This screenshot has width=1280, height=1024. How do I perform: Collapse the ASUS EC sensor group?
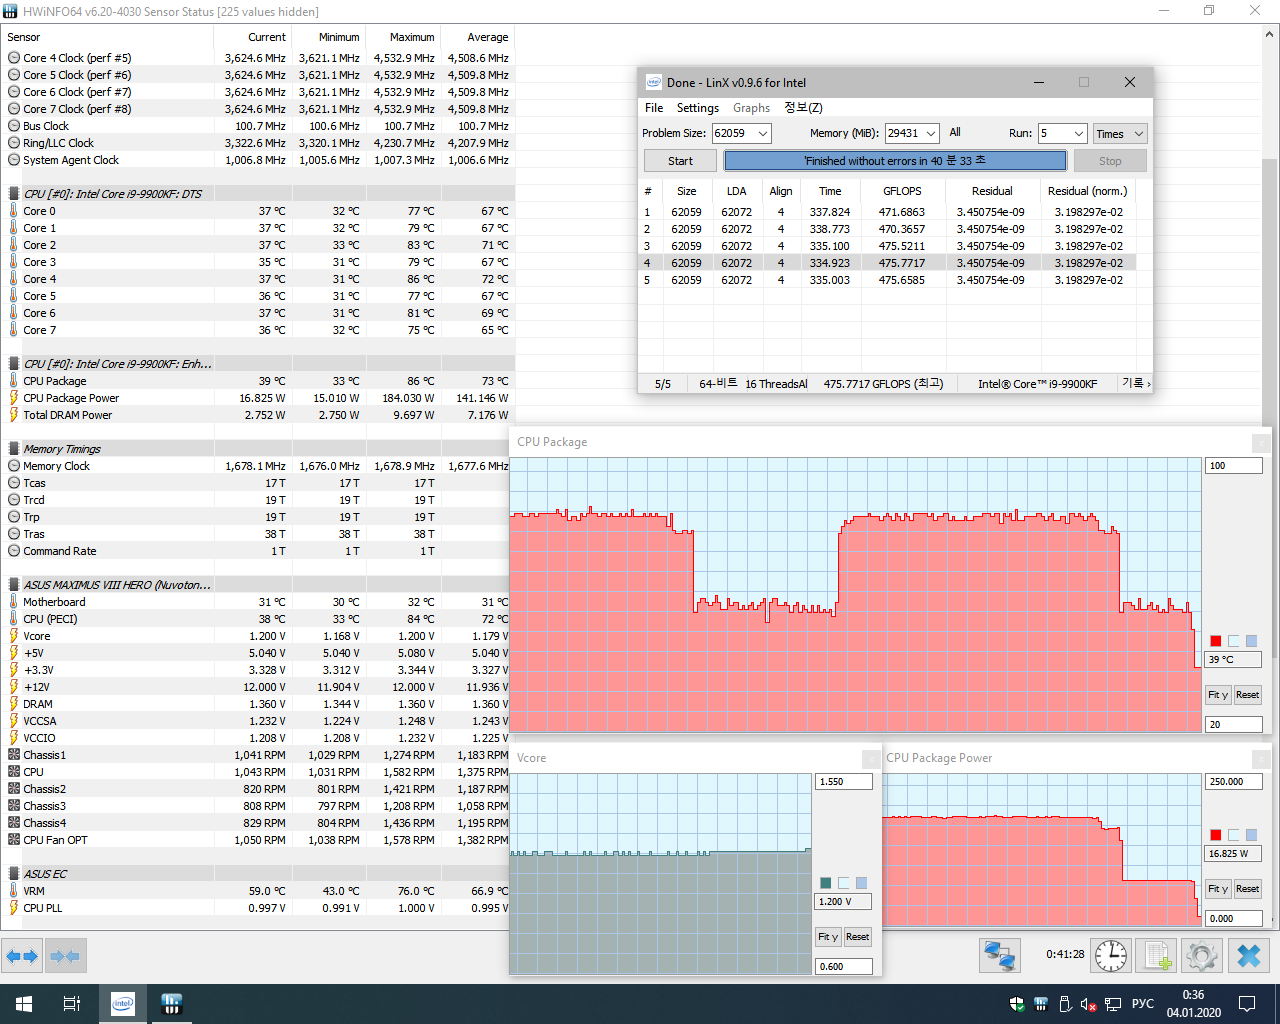coord(14,874)
